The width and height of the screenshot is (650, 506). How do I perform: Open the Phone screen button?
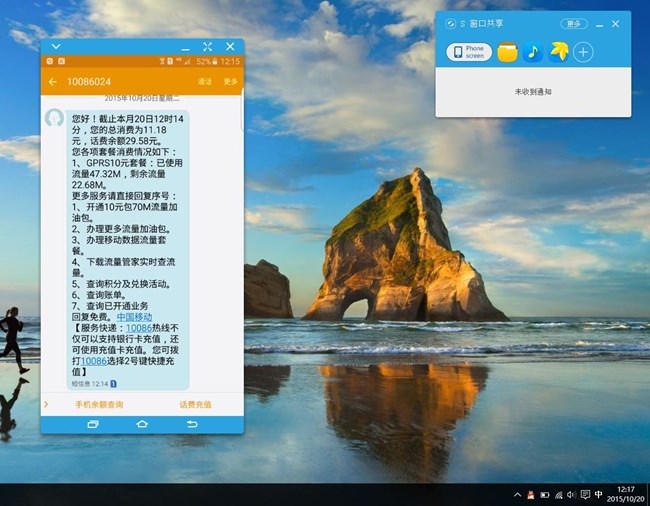point(469,52)
